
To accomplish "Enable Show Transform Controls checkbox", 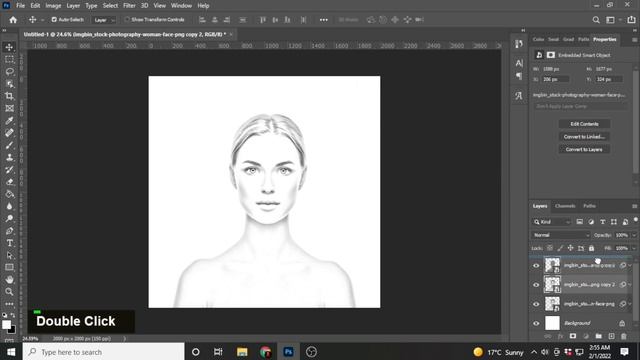I will 127,20.
